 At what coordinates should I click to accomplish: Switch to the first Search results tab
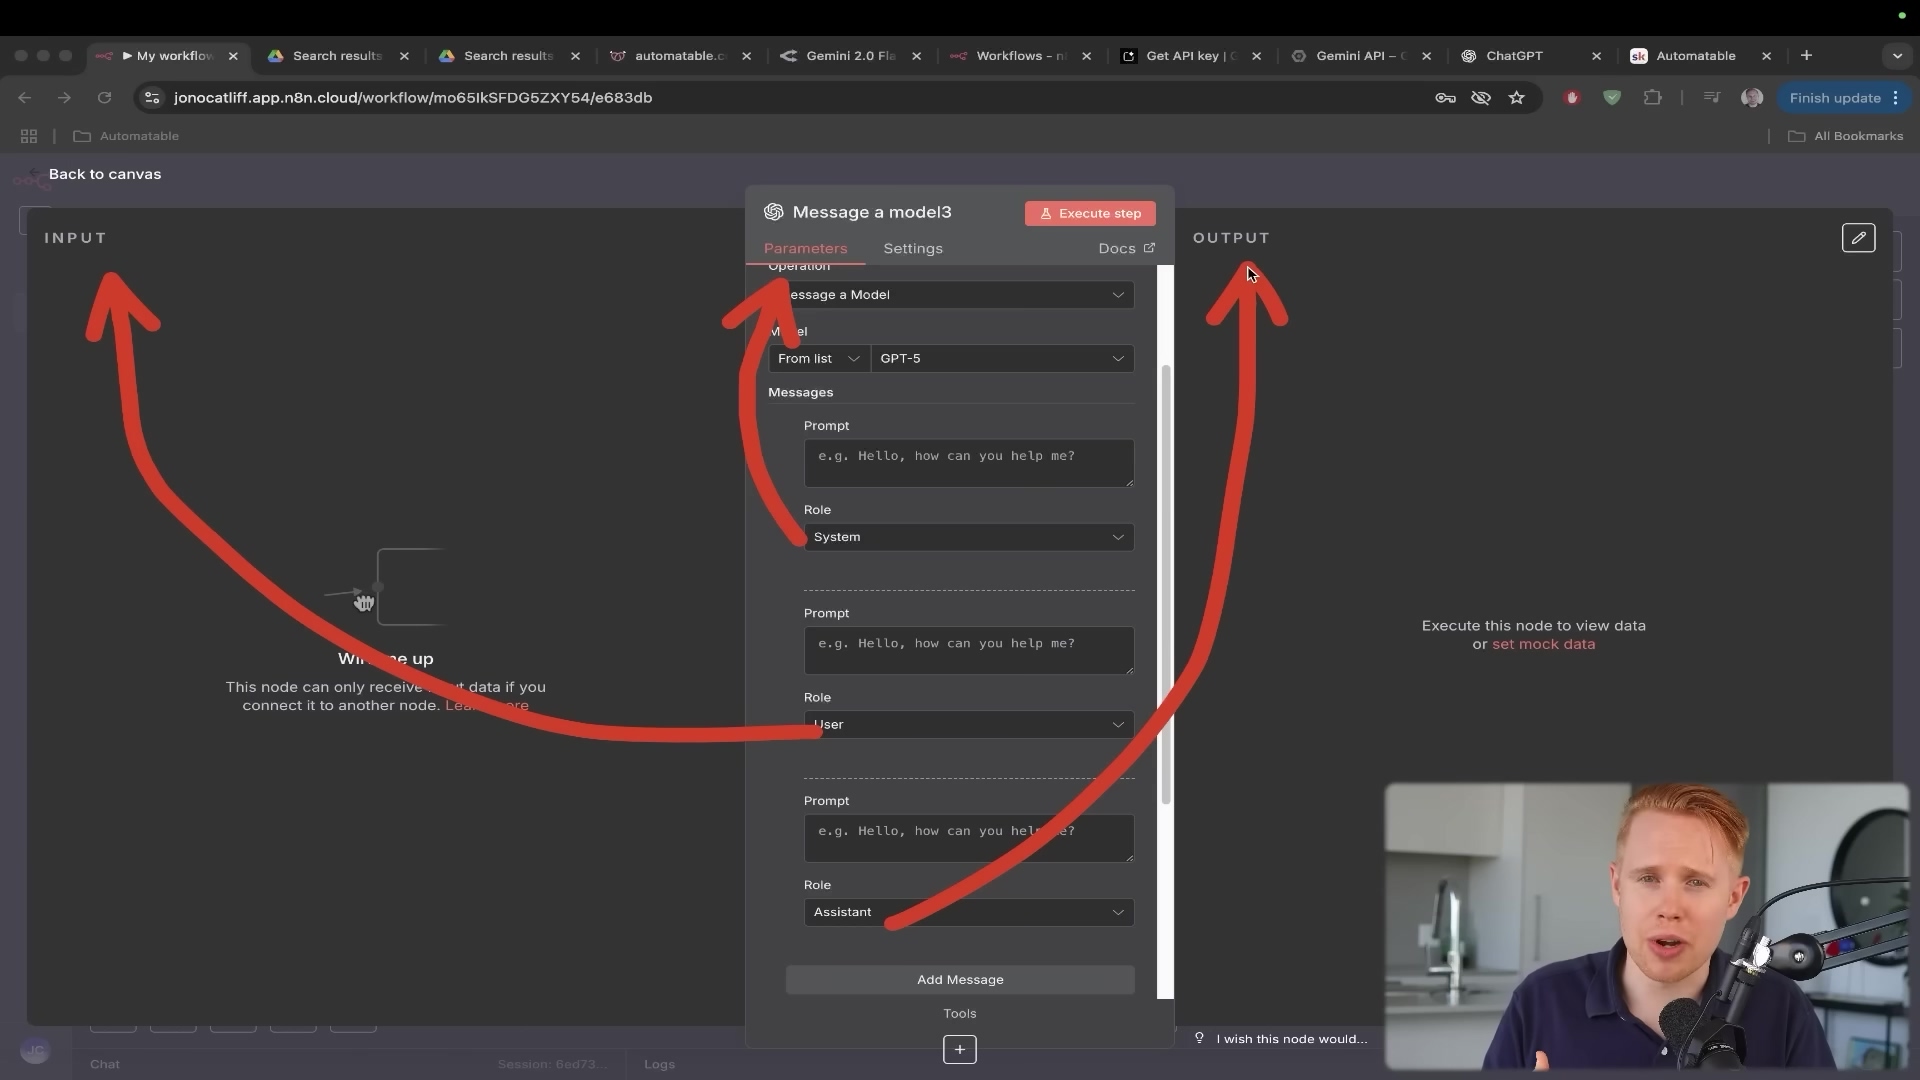(337, 56)
